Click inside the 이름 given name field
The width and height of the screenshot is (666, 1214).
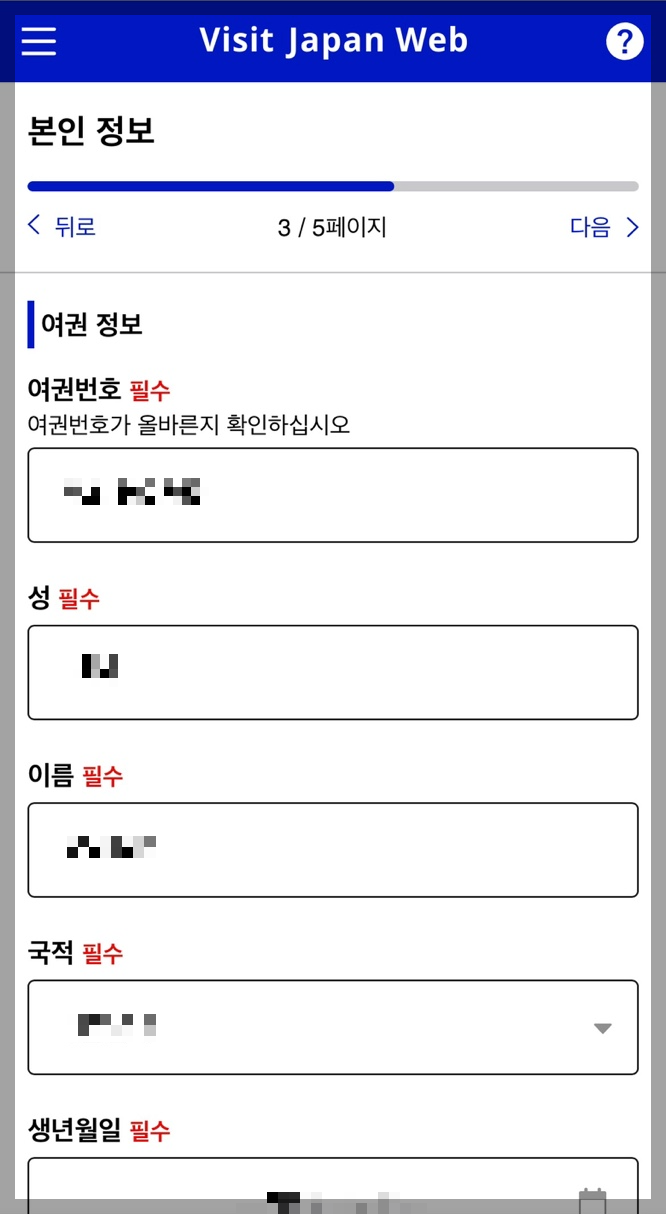tap(333, 849)
